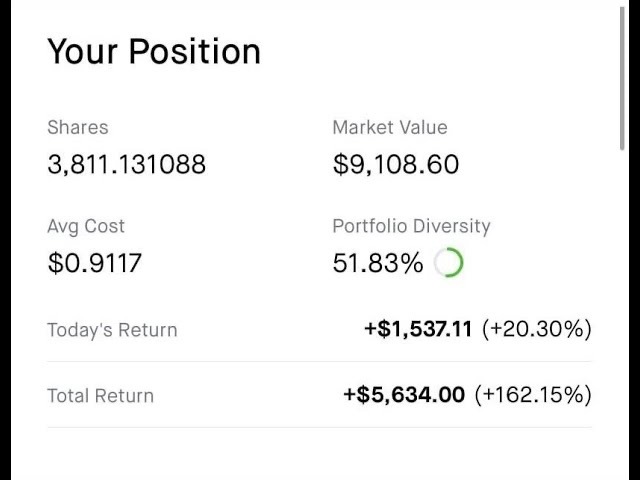
Task: Click the Portfolio Diversity ring icon
Action: (x=449, y=263)
